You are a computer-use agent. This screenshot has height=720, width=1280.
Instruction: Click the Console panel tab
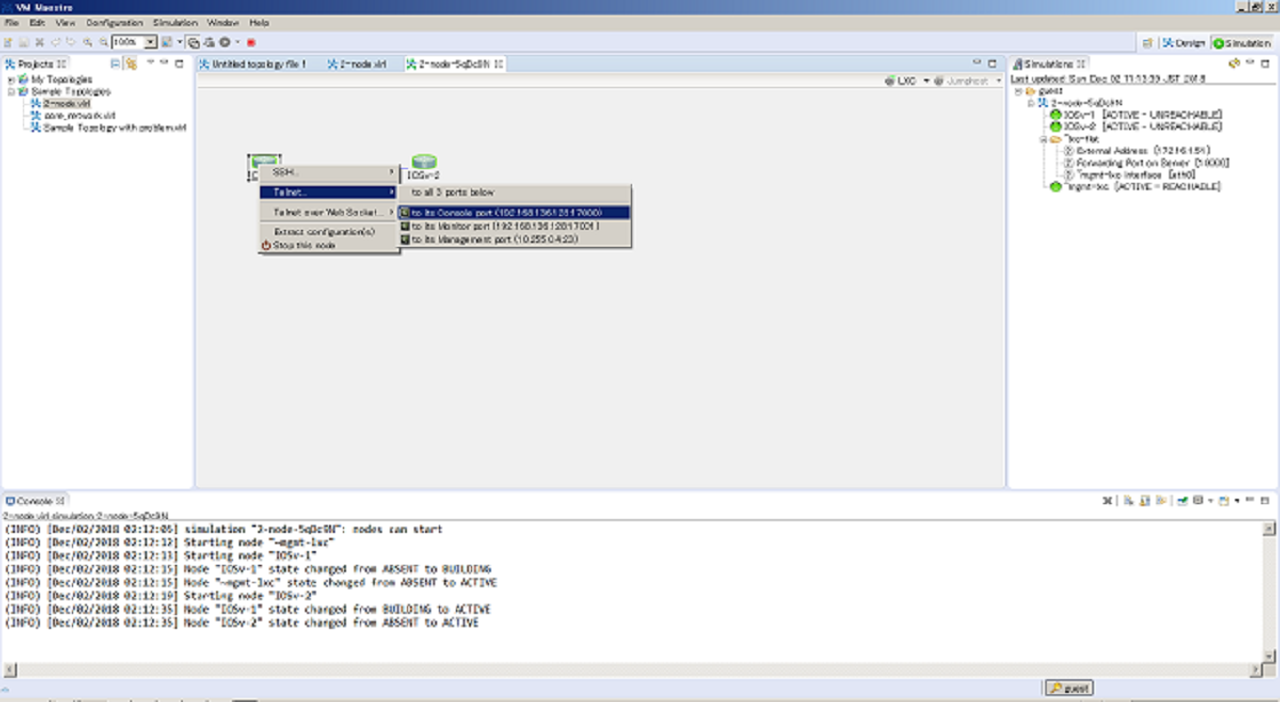[x=35, y=500]
